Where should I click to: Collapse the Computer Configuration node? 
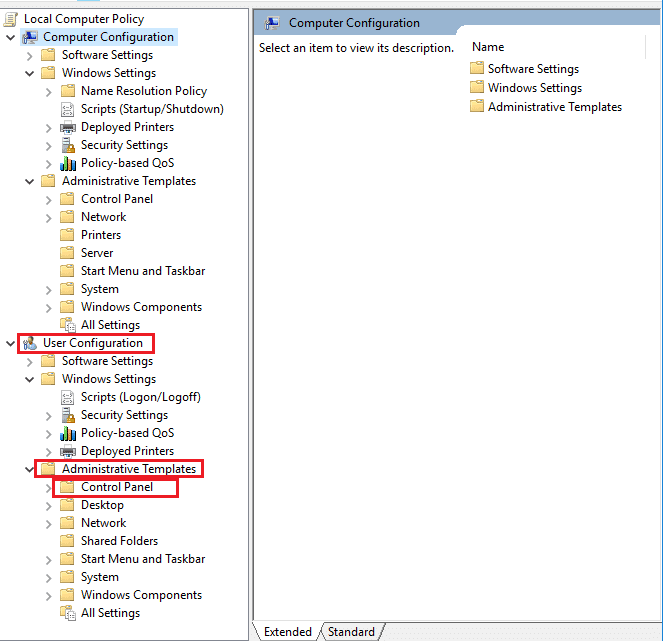[11, 38]
